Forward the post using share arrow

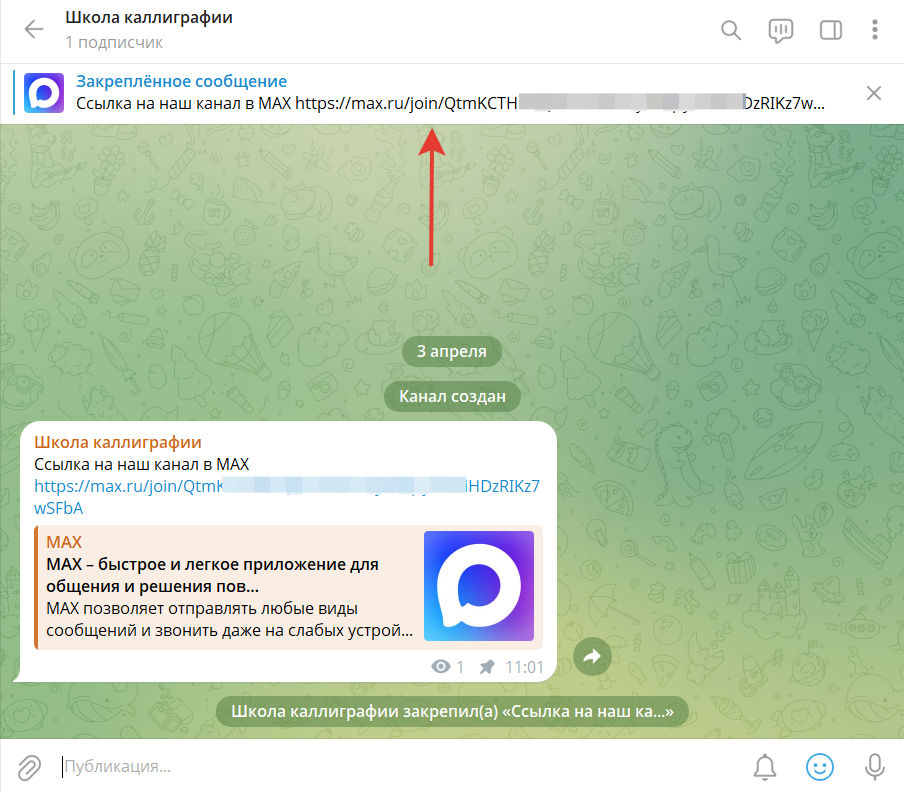click(x=591, y=657)
